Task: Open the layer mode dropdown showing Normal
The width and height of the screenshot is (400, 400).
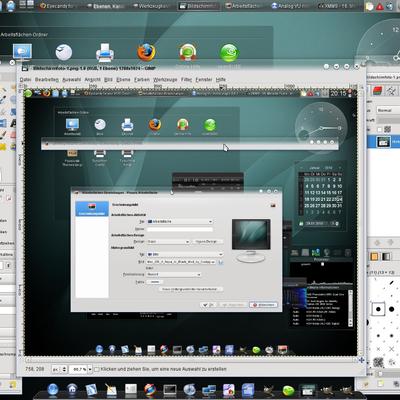Action: (x=388, y=110)
